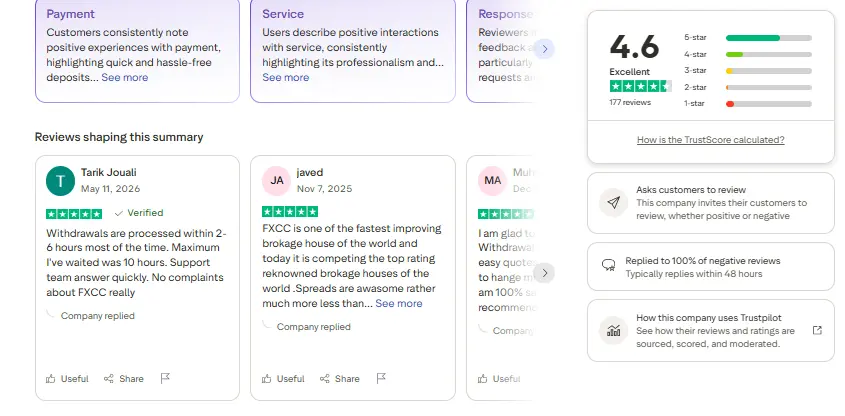
Task: Filter reviews by the 4-star bar
Action: pos(749,54)
